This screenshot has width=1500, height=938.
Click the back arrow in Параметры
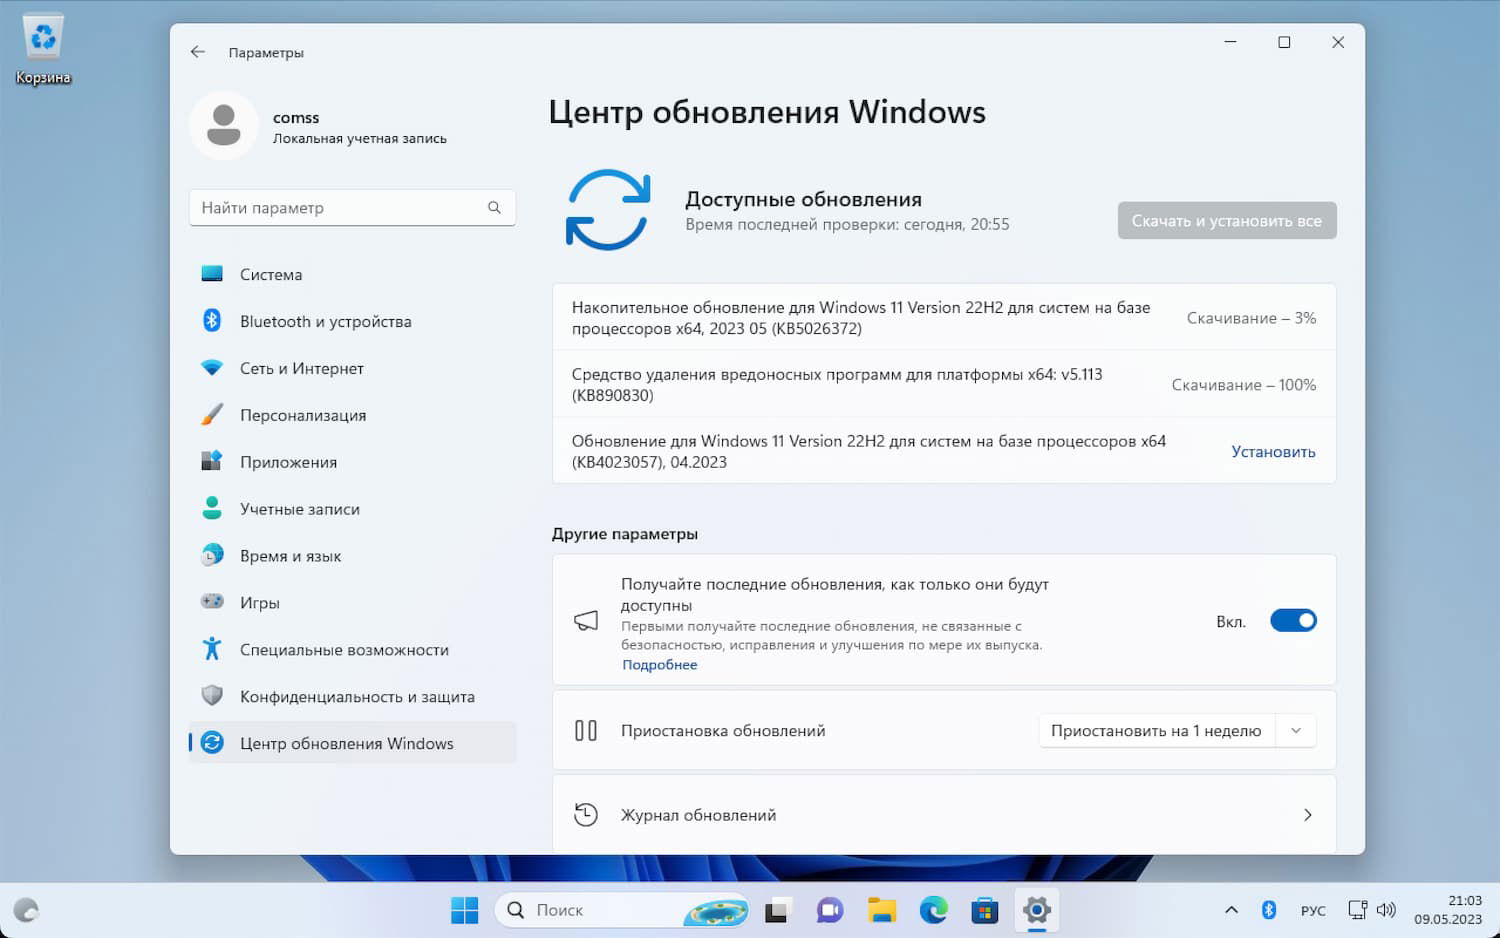pos(198,52)
